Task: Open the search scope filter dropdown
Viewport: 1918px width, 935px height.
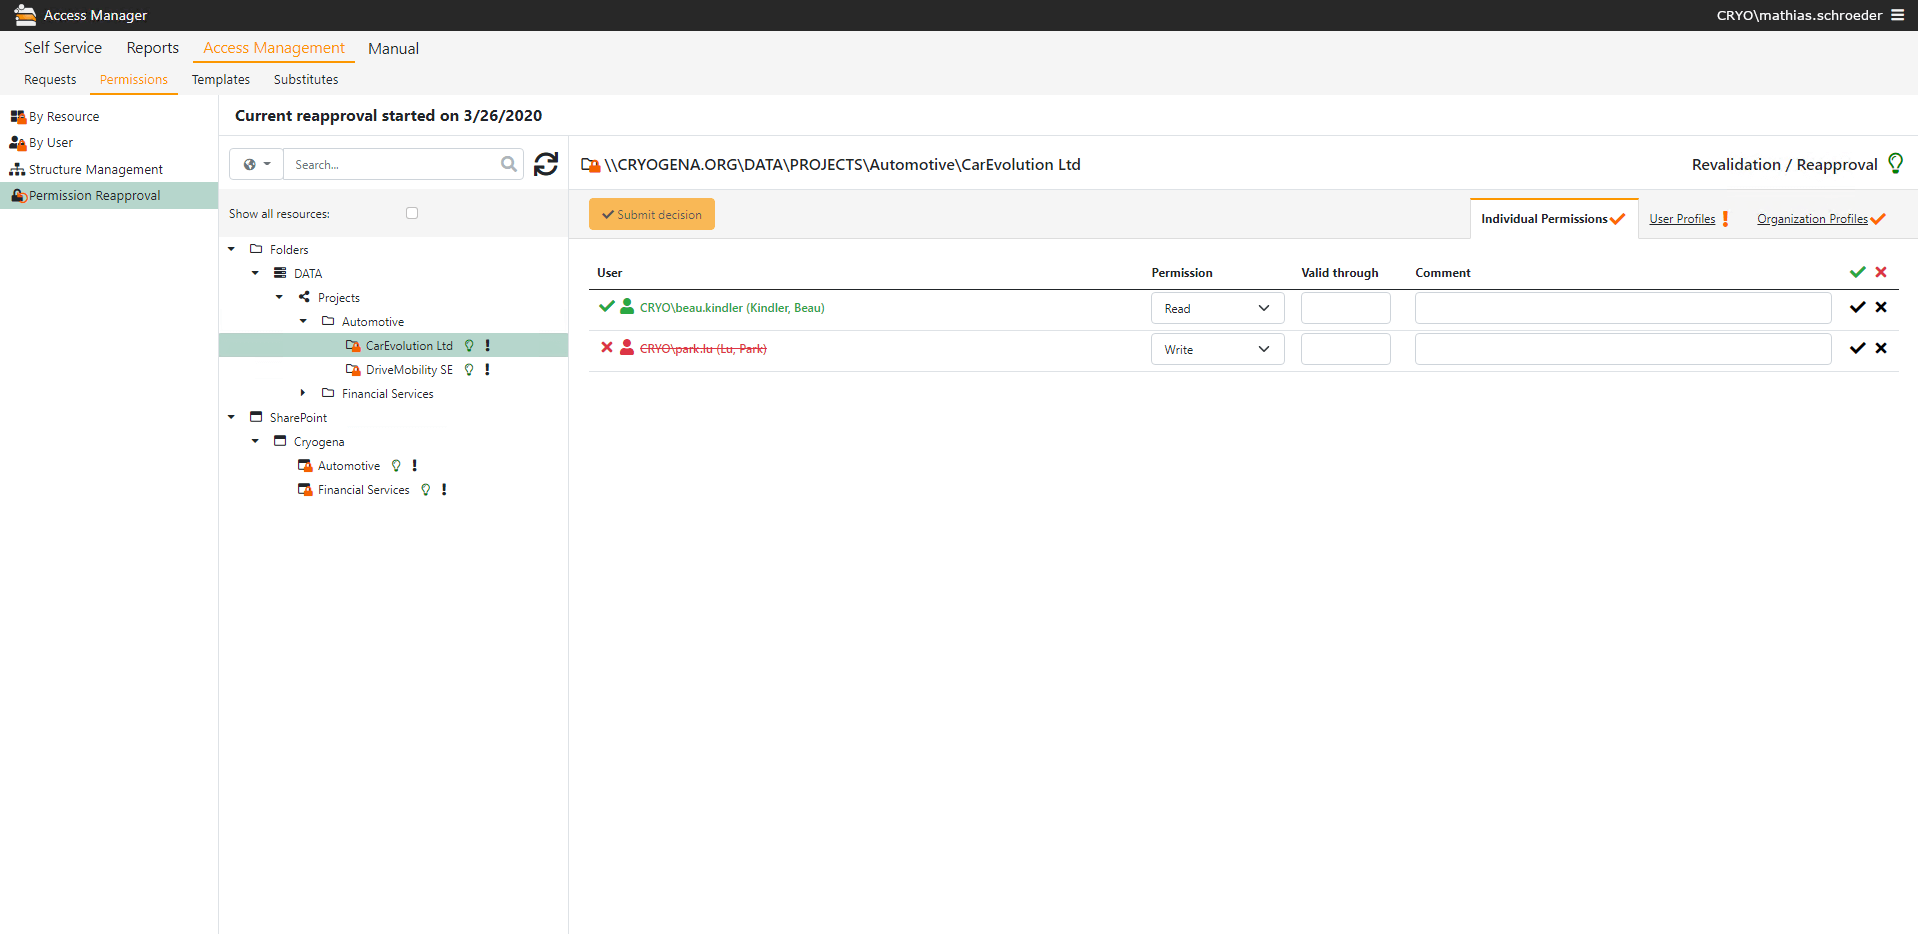Action: [257, 164]
